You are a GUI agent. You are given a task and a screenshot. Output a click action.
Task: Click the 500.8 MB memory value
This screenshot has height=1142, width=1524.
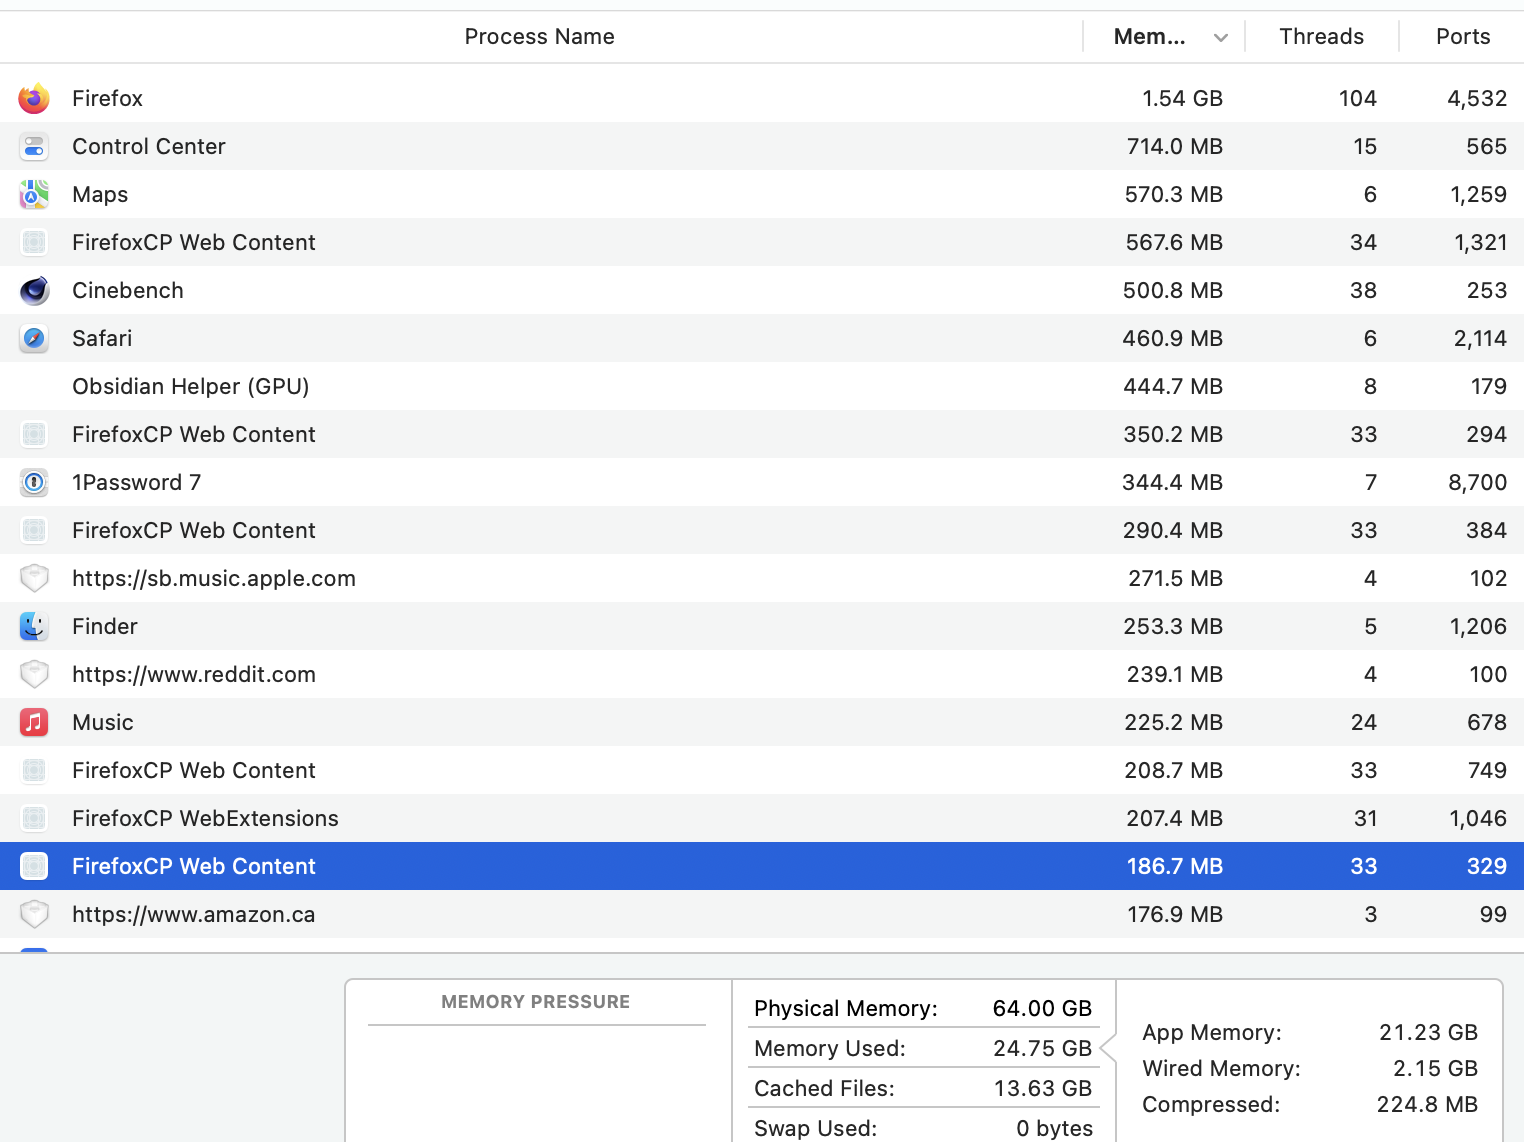pyautogui.click(x=1173, y=290)
